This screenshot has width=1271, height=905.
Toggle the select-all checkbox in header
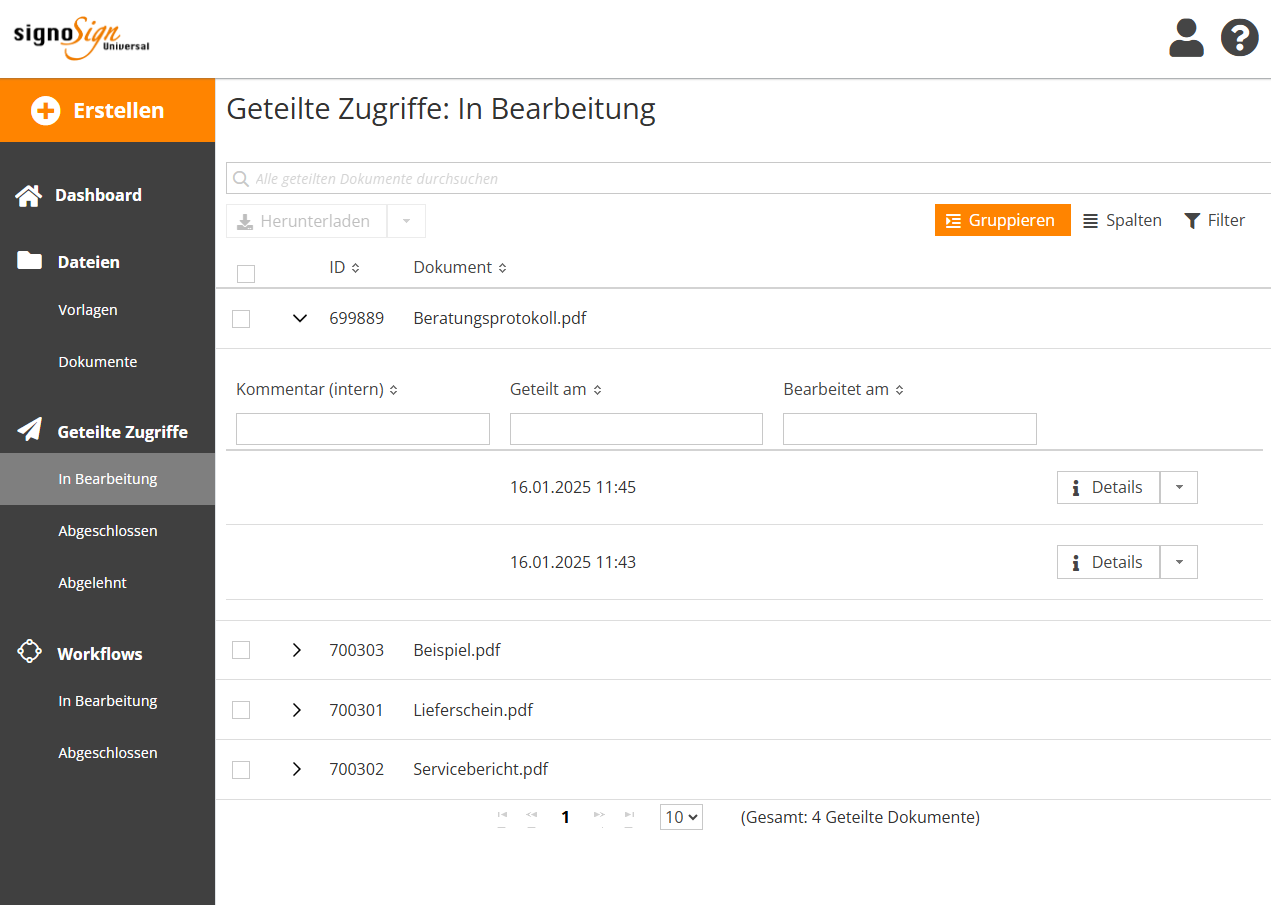pyautogui.click(x=246, y=273)
